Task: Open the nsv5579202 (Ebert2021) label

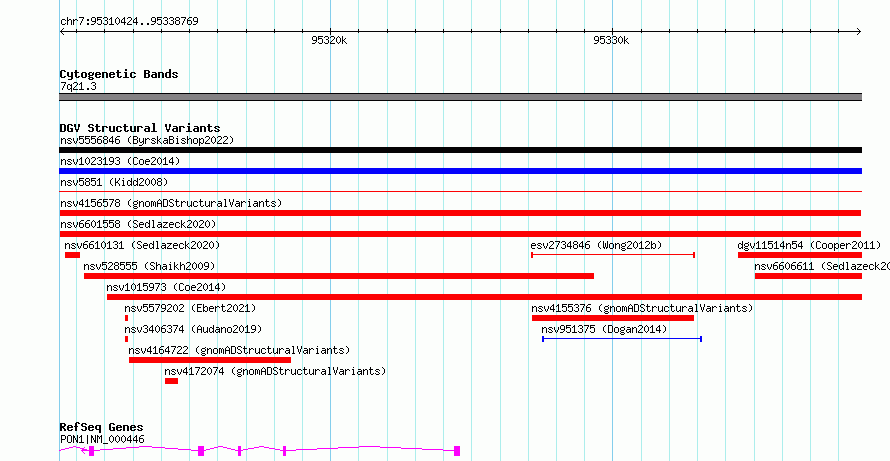Action: coord(190,308)
